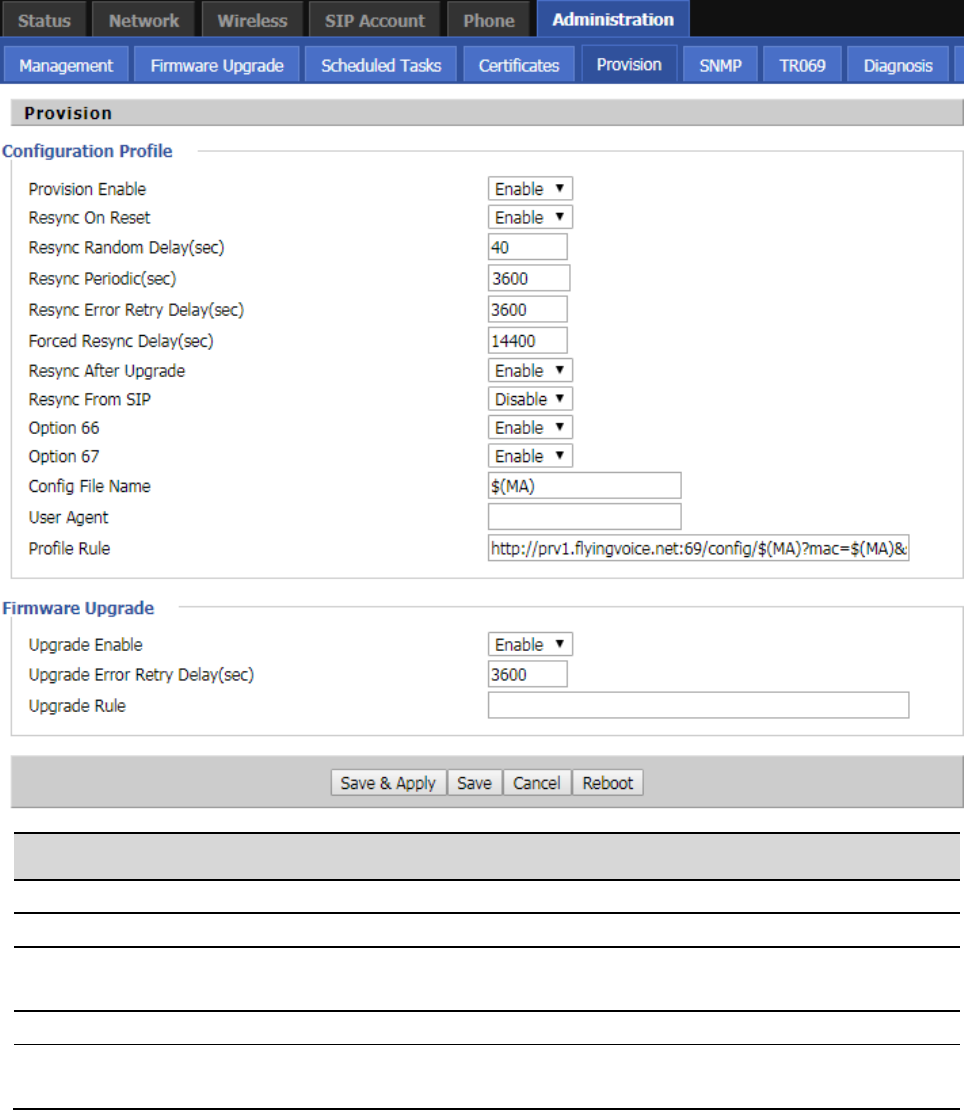Viewport: 964px width, 1110px height.
Task: Focus the empty Upgrade Rule field
Action: tap(698, 705)
